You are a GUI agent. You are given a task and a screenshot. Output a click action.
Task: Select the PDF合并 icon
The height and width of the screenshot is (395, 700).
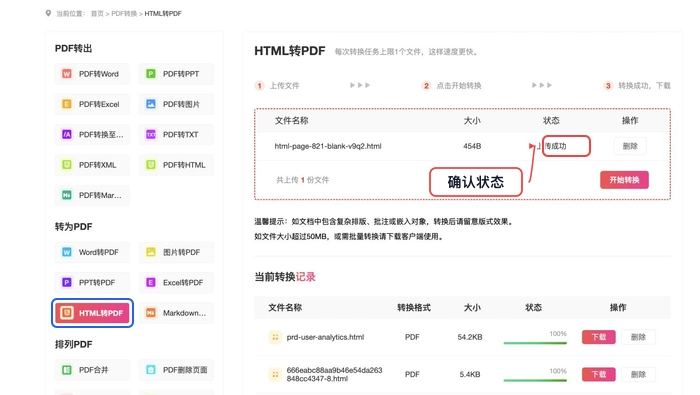coord(67,370)
